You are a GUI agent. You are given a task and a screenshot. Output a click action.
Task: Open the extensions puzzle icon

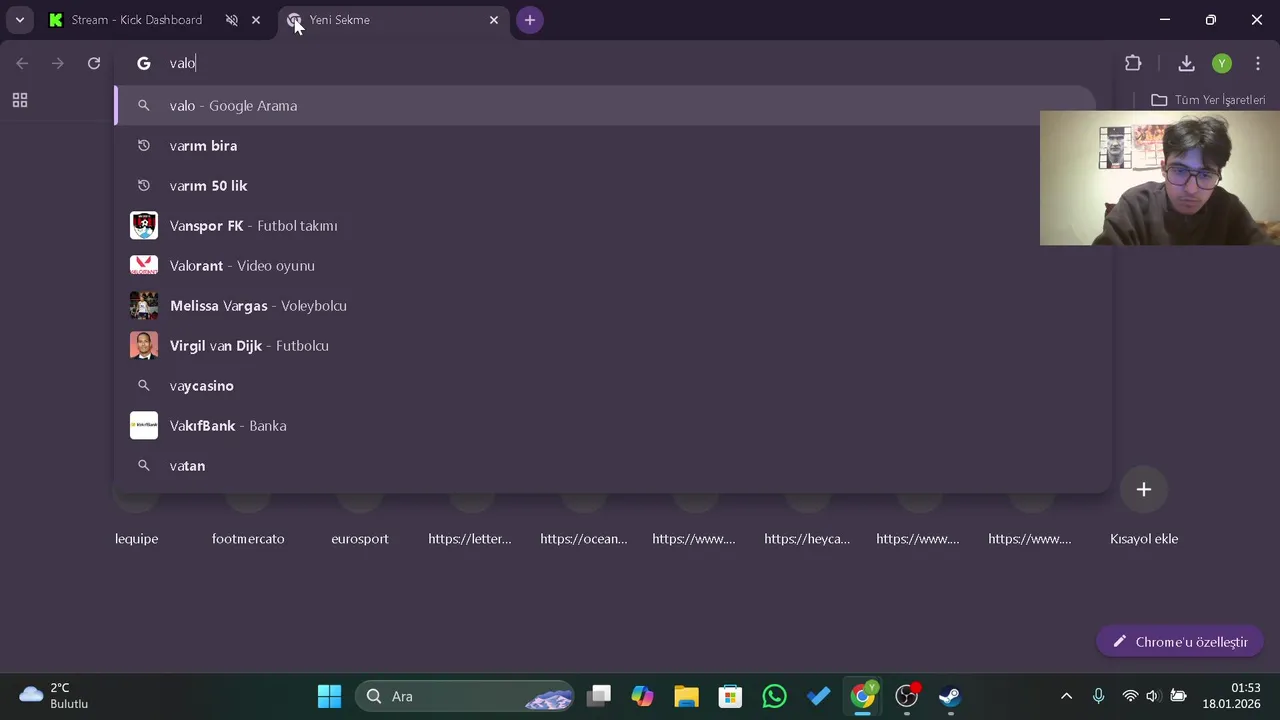tap(1133, 63)
